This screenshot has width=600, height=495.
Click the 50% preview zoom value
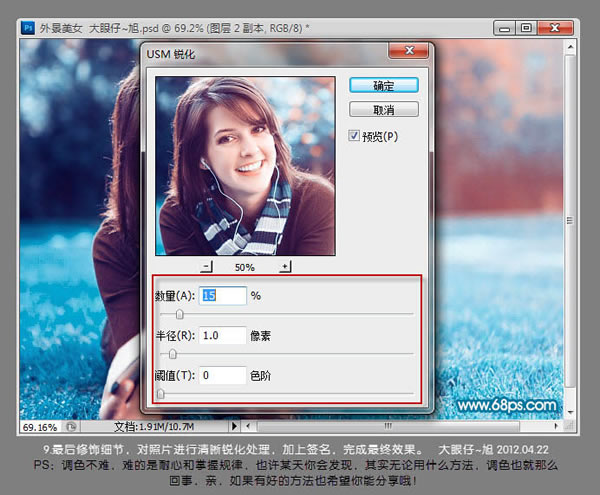[x=245, y=267]
